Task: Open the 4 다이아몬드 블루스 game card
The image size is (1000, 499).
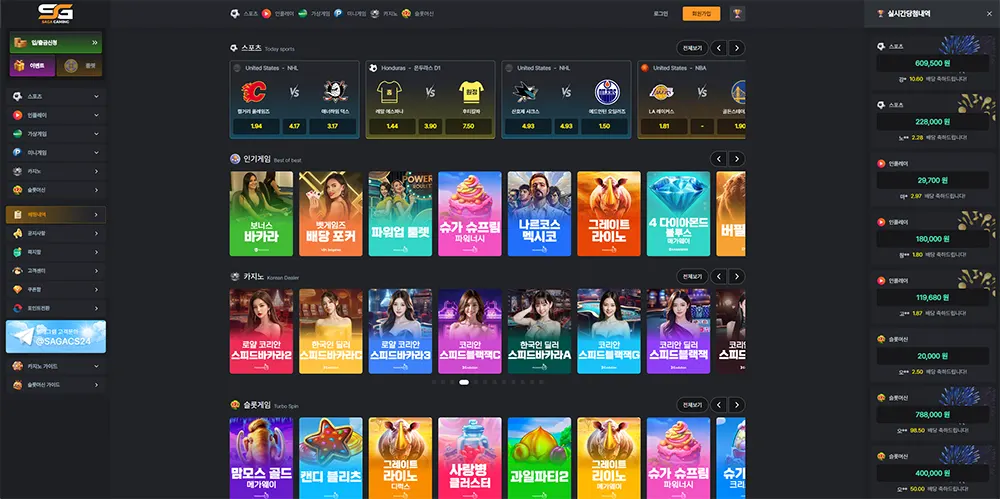Action: tap(679, 214)
